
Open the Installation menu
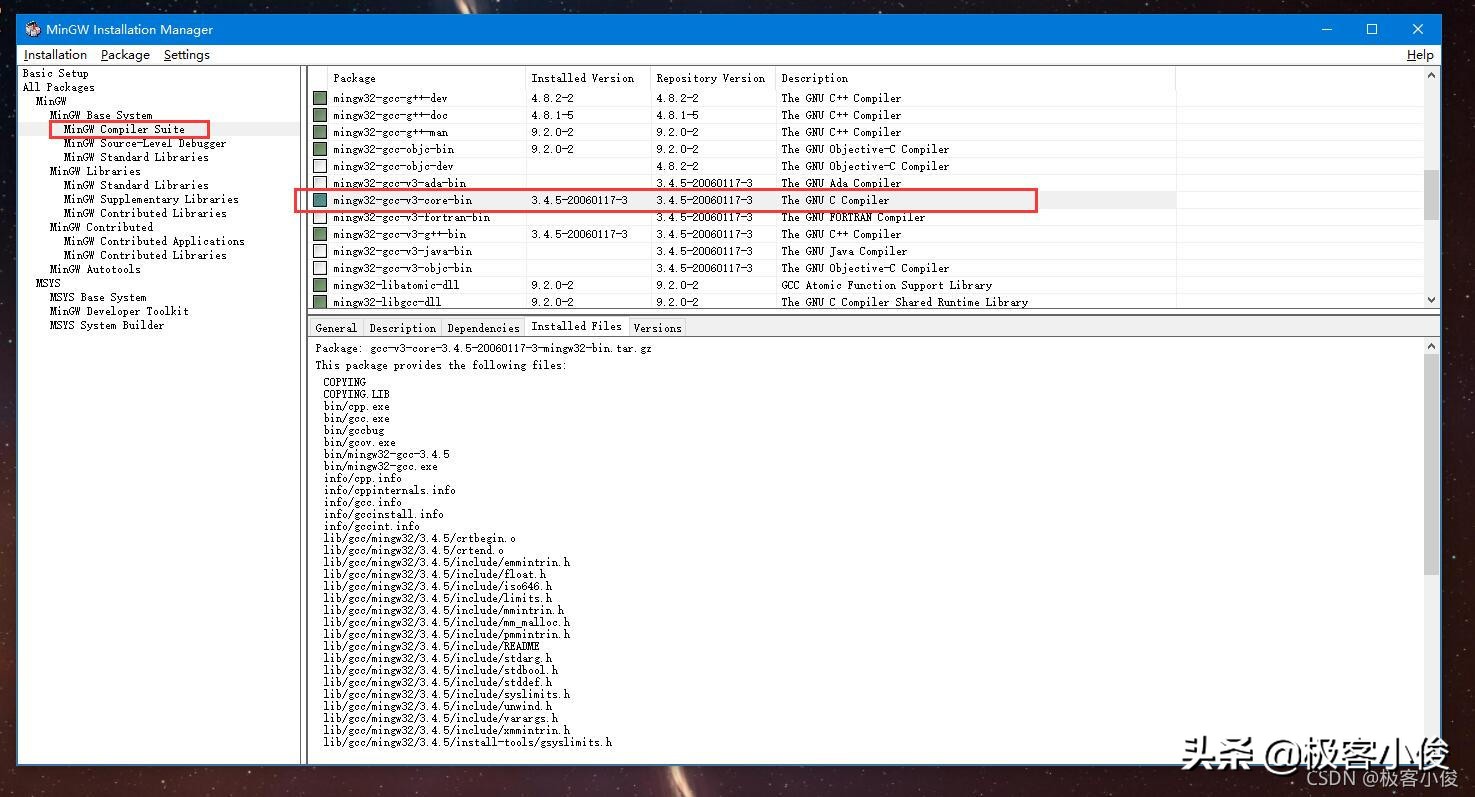(55, 55)
